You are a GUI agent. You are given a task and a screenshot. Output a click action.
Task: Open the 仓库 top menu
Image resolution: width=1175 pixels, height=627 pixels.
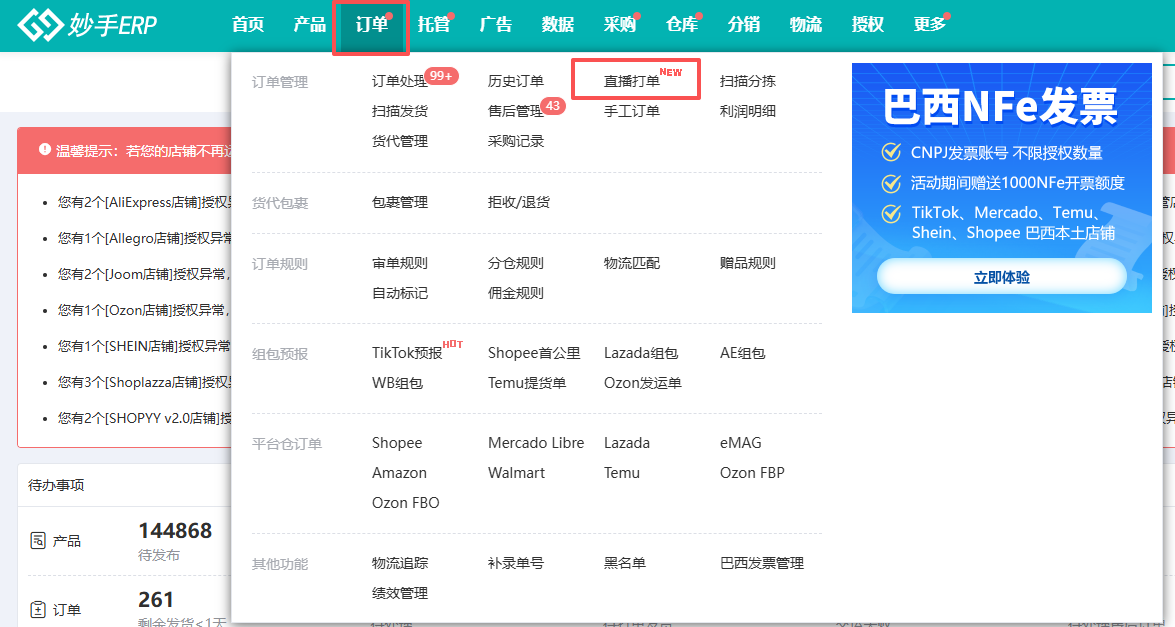pos(682,25)
